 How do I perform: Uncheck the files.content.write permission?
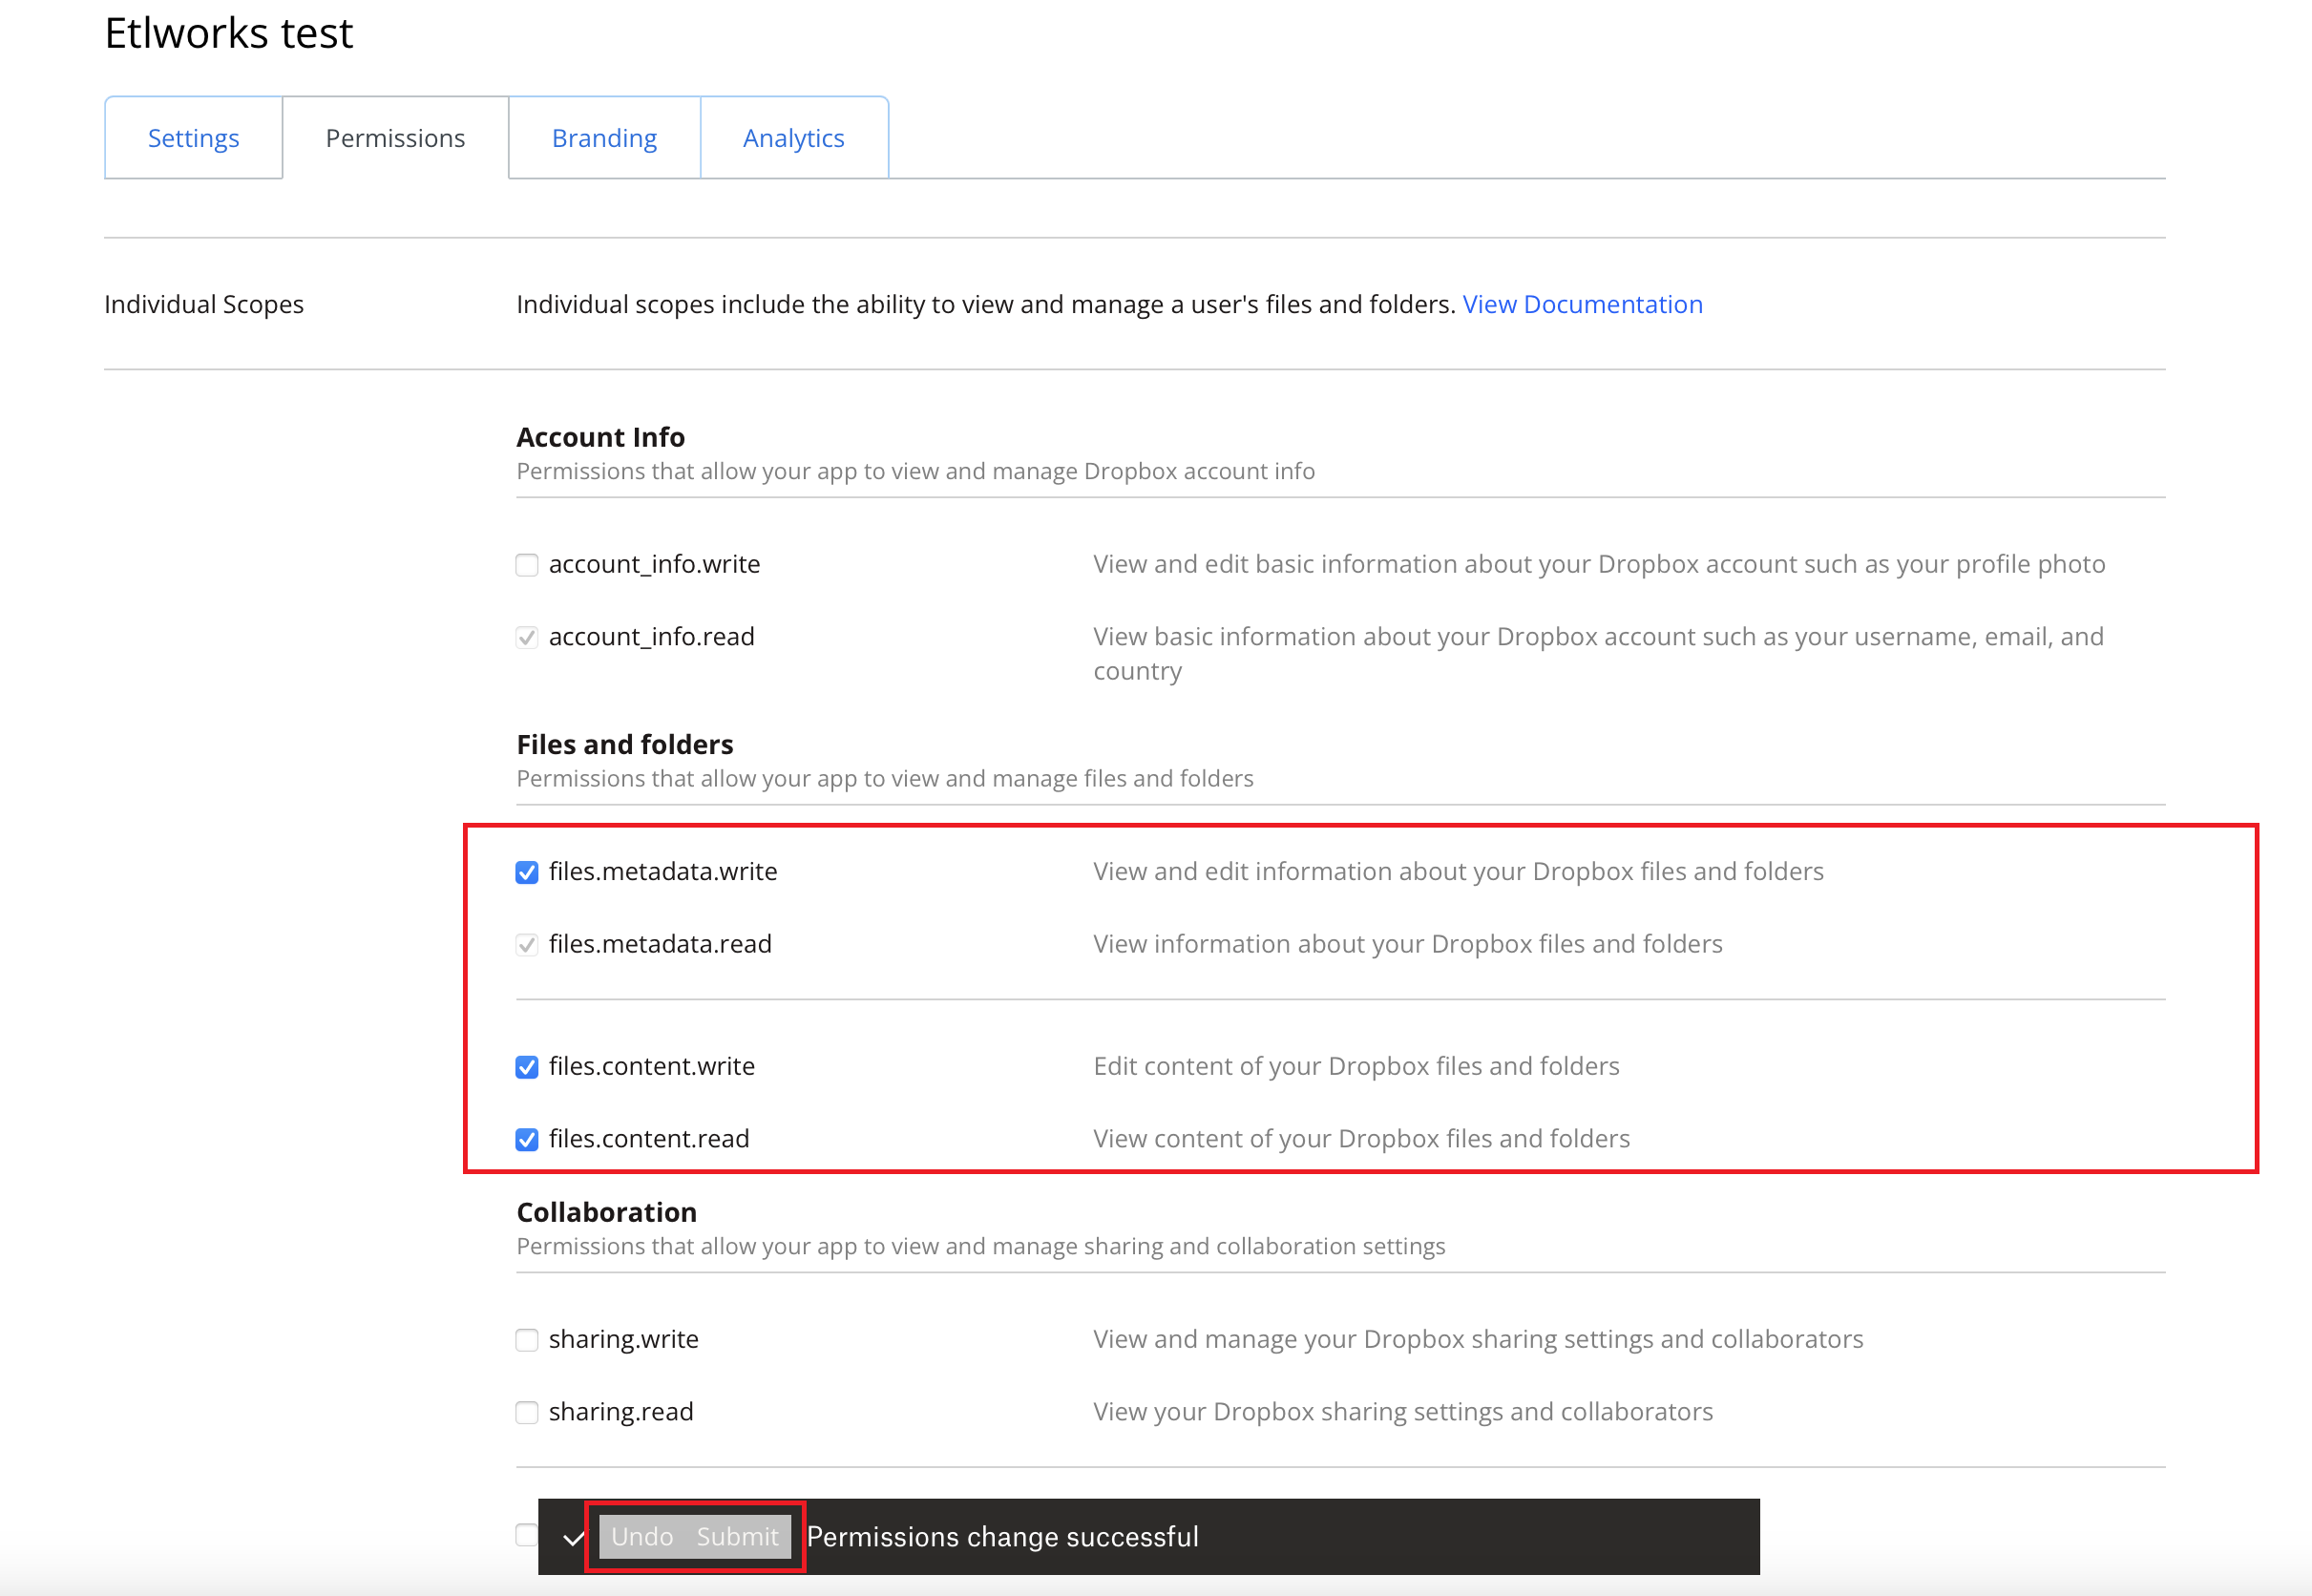tap(527, 1067)
